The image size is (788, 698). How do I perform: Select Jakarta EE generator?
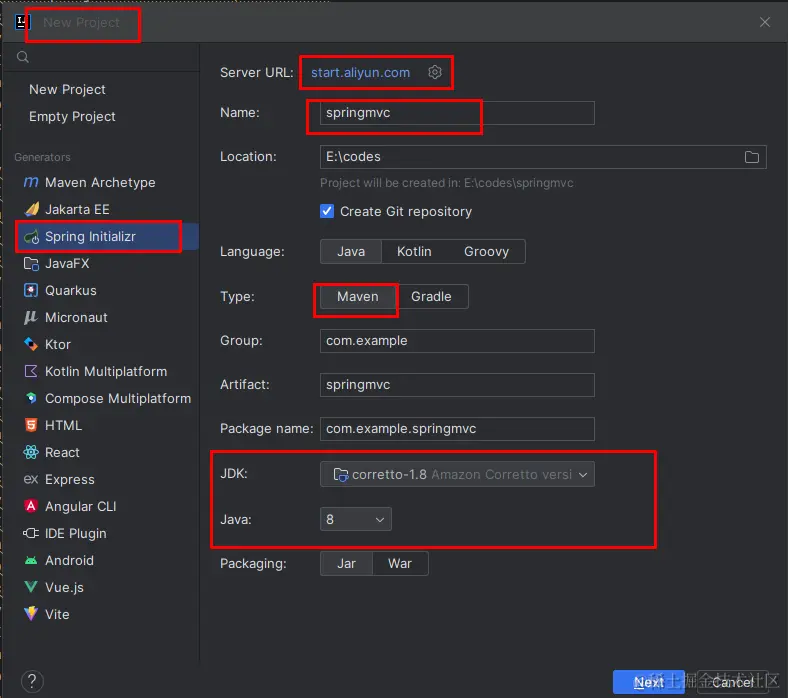pos(77,209)
